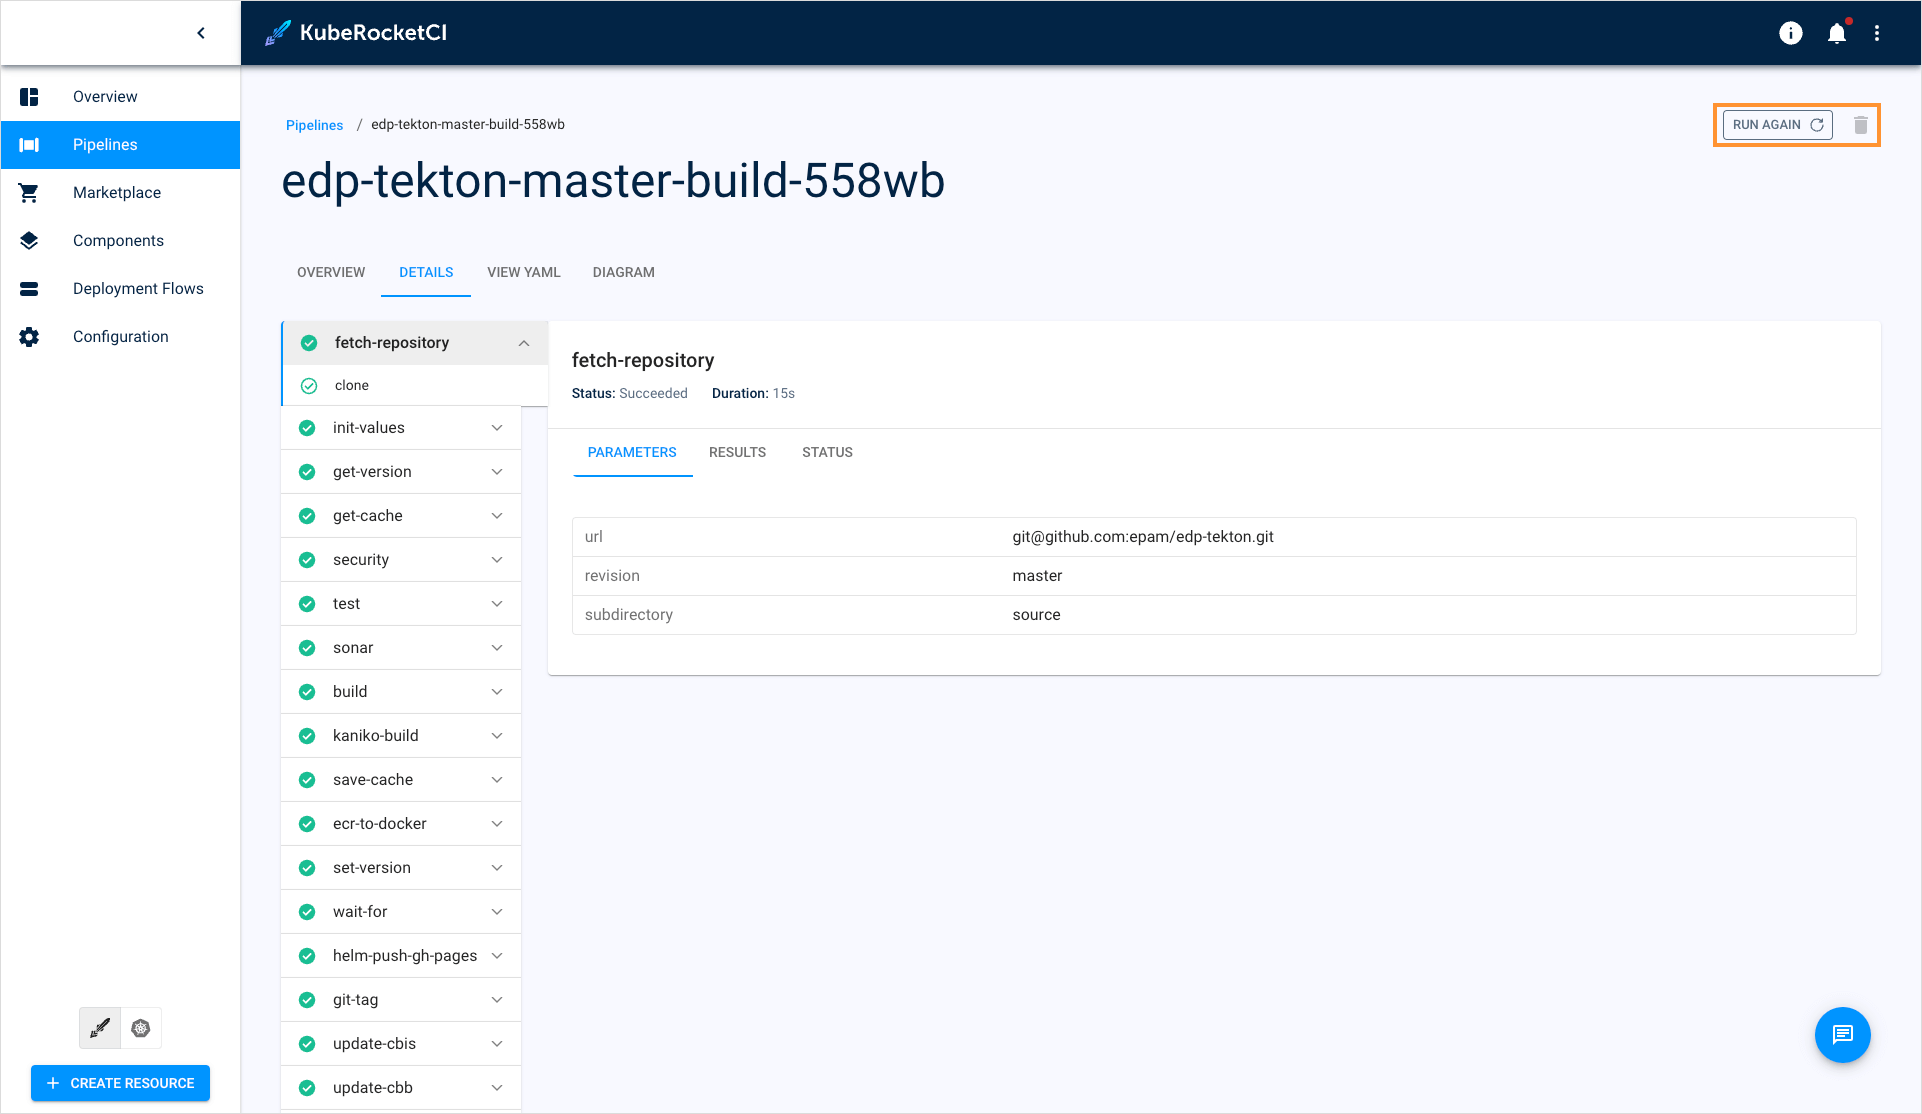Open Marketplace cart icon in sidebar

[x=29, y=193]
